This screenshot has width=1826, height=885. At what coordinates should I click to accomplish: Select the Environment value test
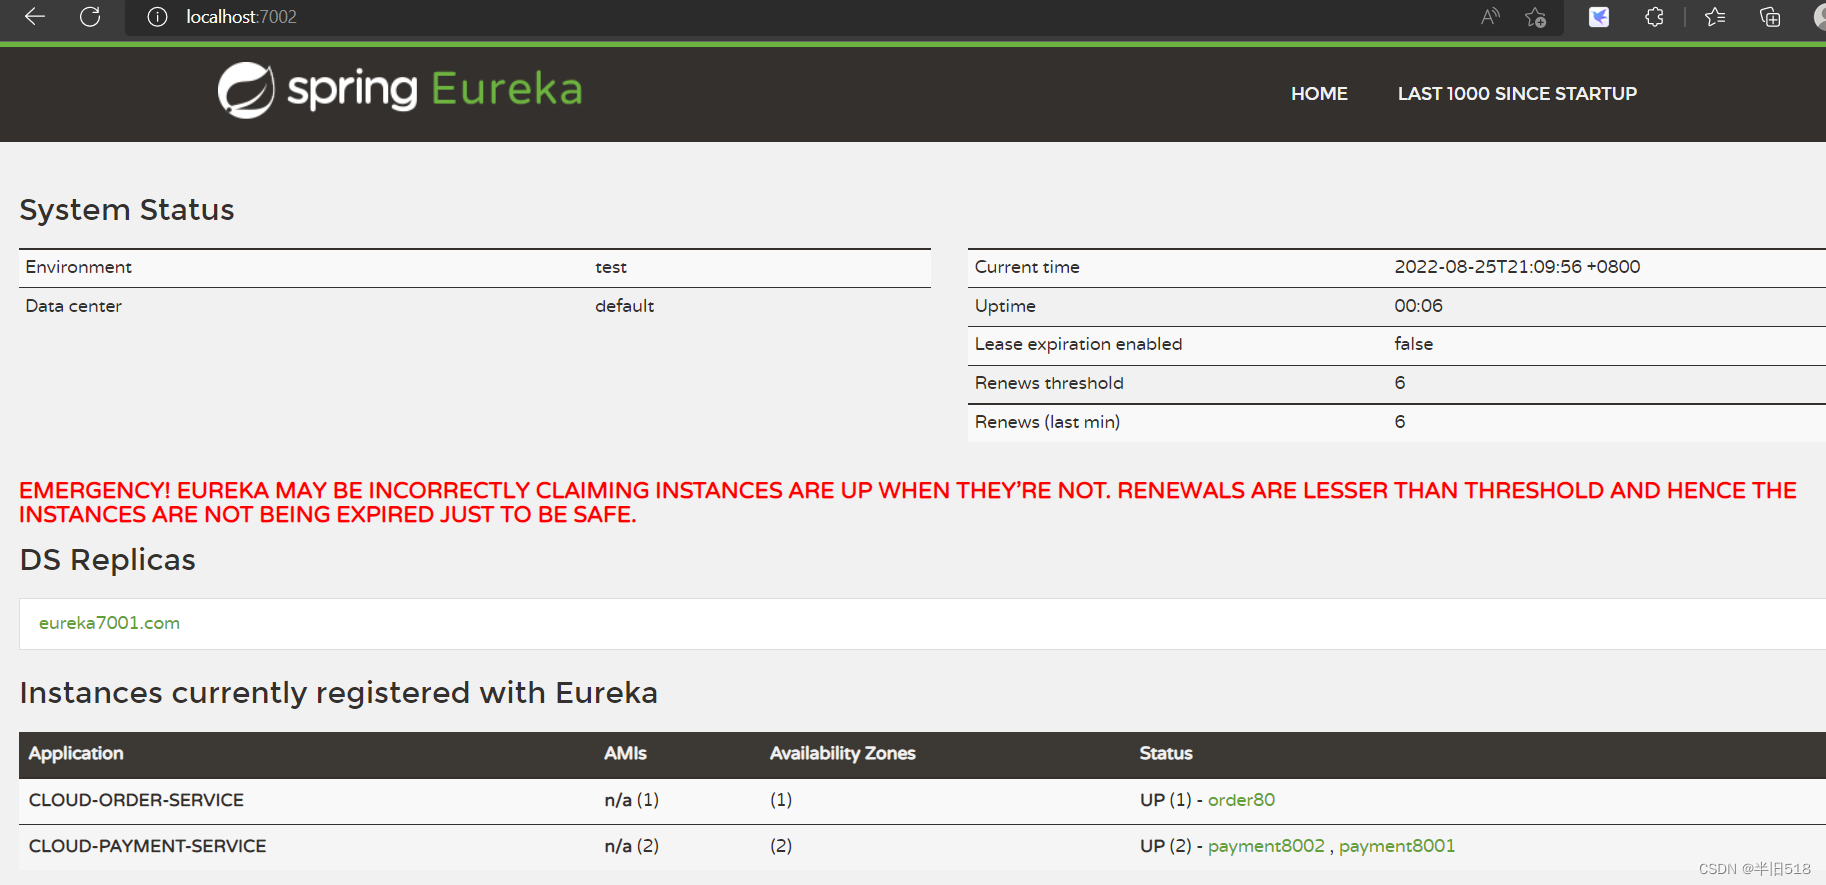611,268
